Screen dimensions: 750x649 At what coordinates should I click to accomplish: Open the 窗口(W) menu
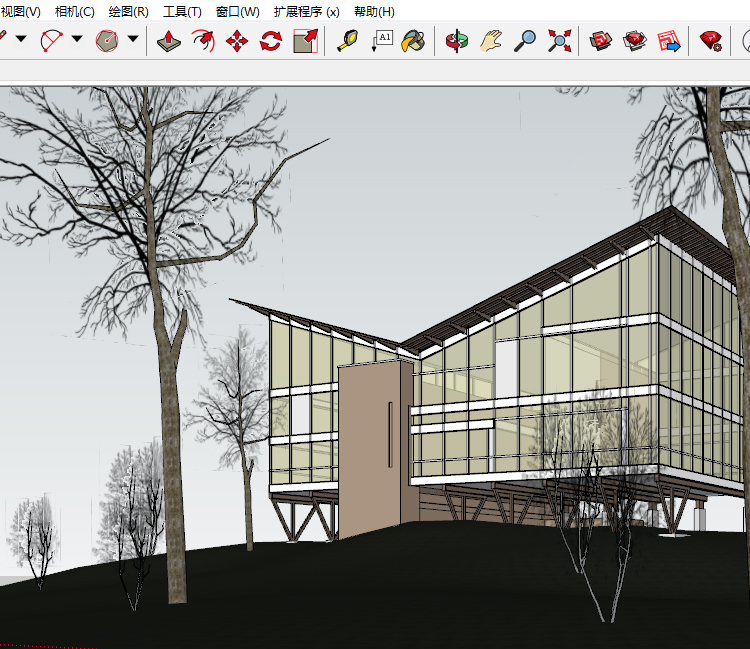pyautogui.click(x=238, y=11)
